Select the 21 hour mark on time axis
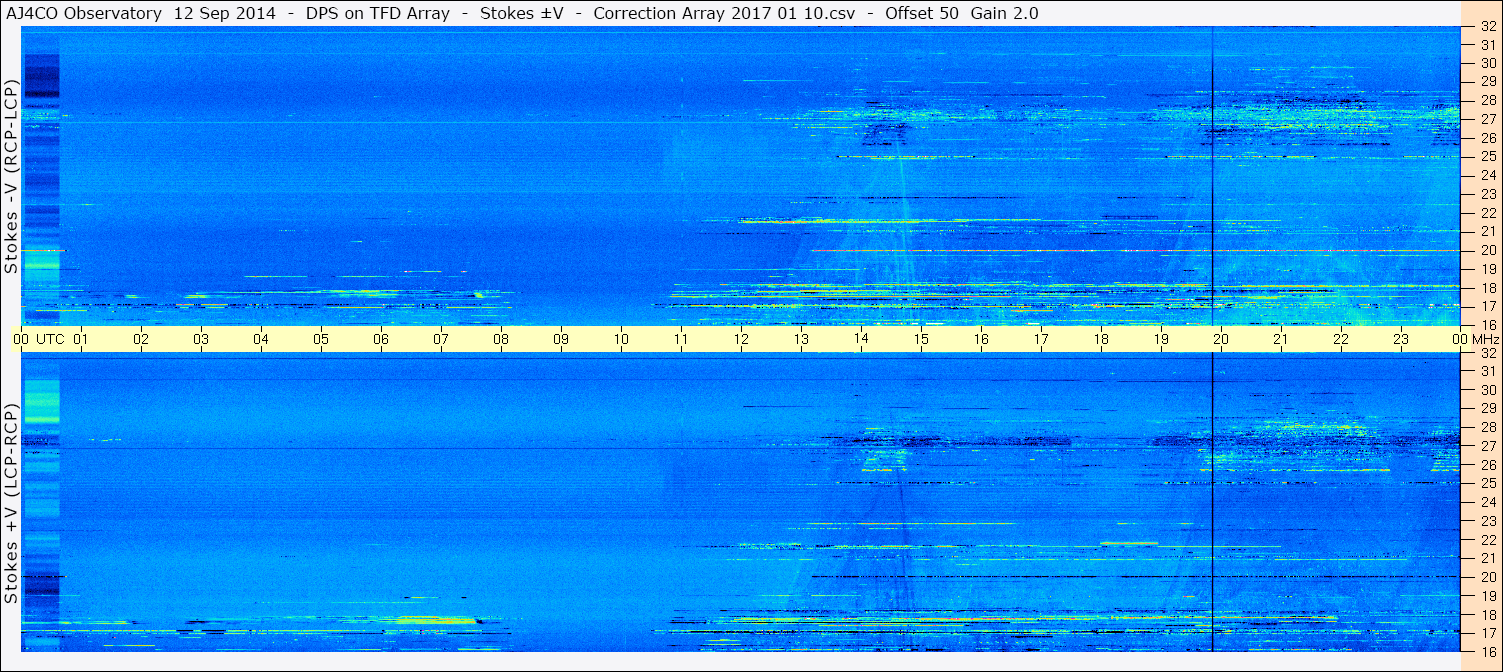Viewport: 1503px width, 672px height. point(1281,339)
